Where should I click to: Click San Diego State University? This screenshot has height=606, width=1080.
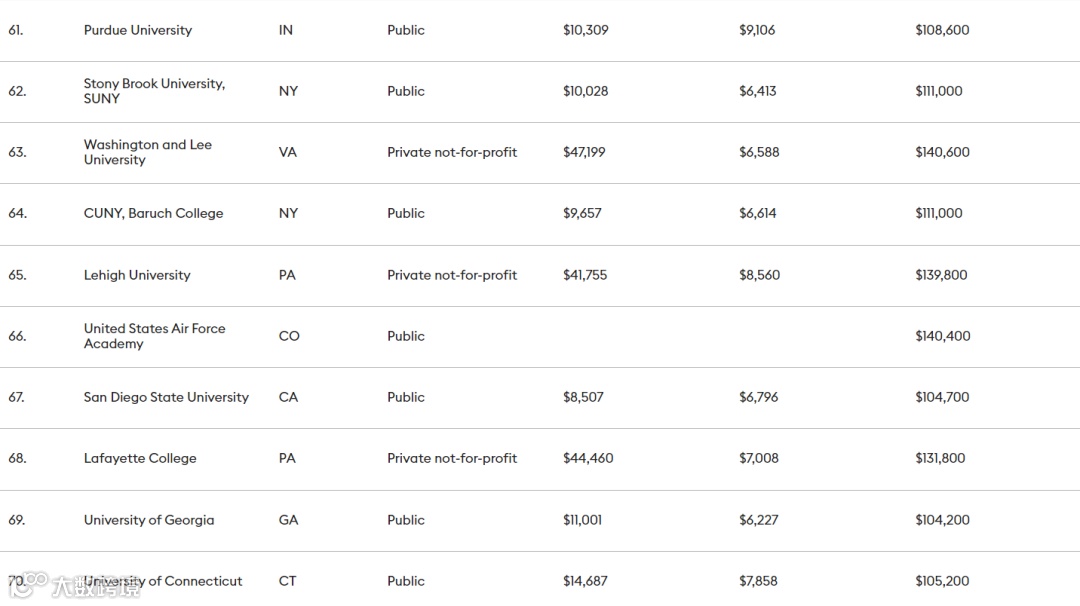click(x=166, y=397)
